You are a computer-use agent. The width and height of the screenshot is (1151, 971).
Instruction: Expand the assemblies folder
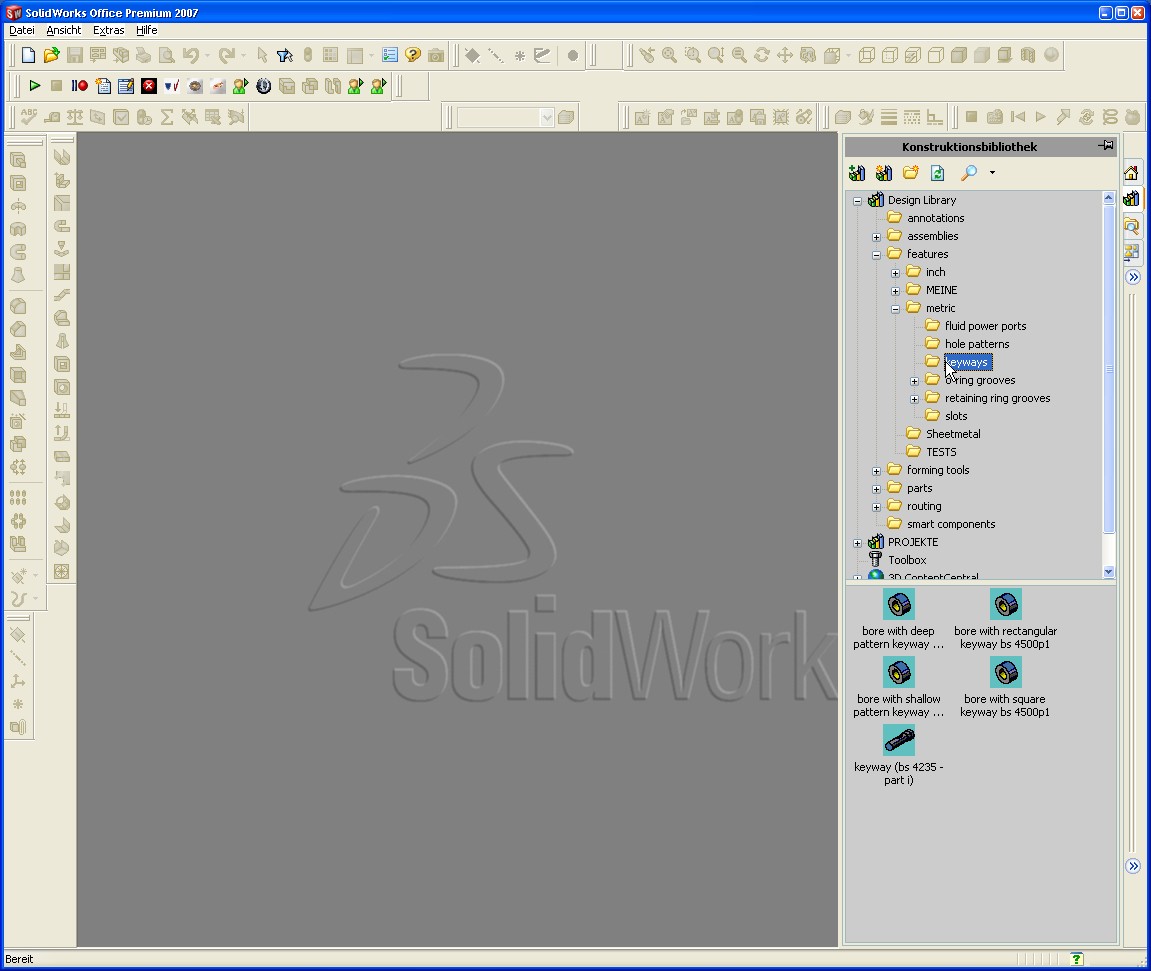coord(876,237)
